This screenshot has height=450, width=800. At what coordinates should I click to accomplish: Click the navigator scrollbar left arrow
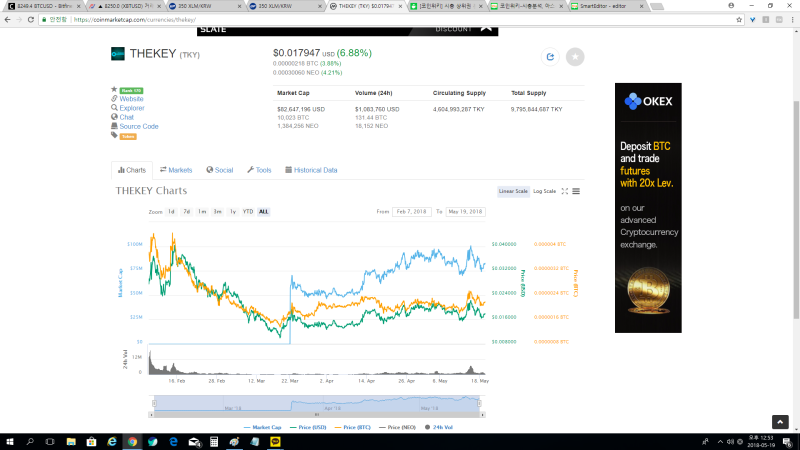[x=151, y=415]
